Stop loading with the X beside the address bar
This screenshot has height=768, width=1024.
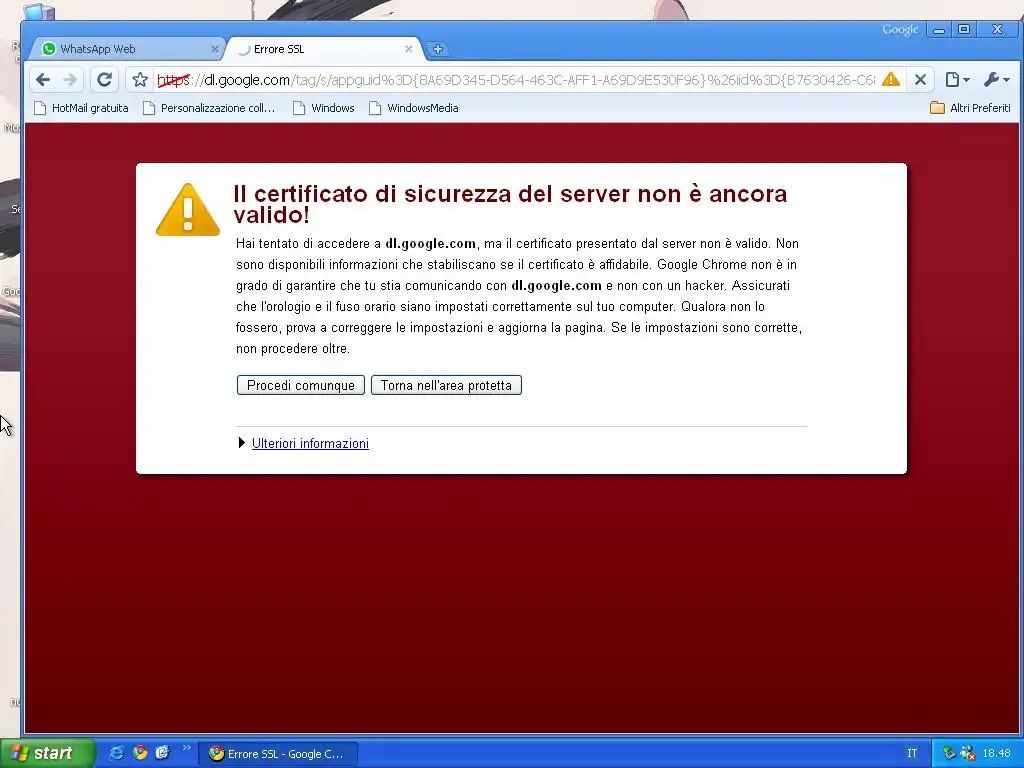point(920,80)
